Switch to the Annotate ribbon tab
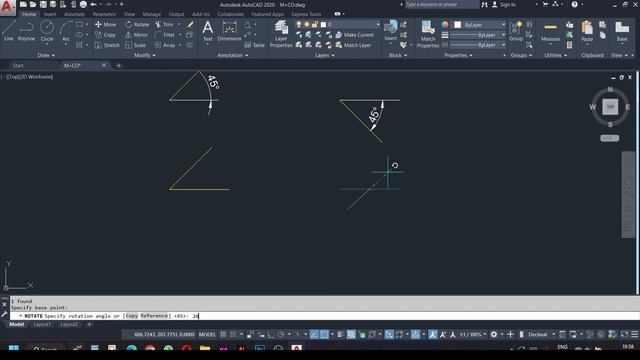The height and width of the screenshot is (360, 640). 74,14
